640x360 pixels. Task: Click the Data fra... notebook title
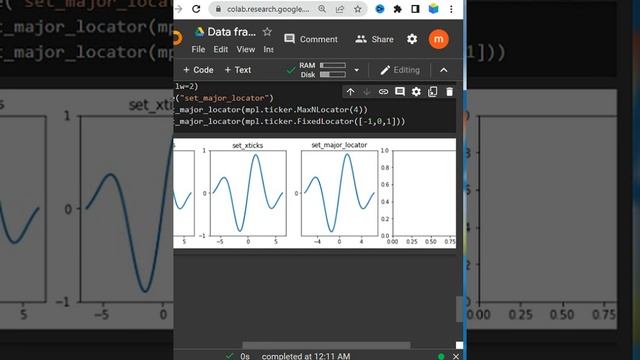[x=231, y=32]
